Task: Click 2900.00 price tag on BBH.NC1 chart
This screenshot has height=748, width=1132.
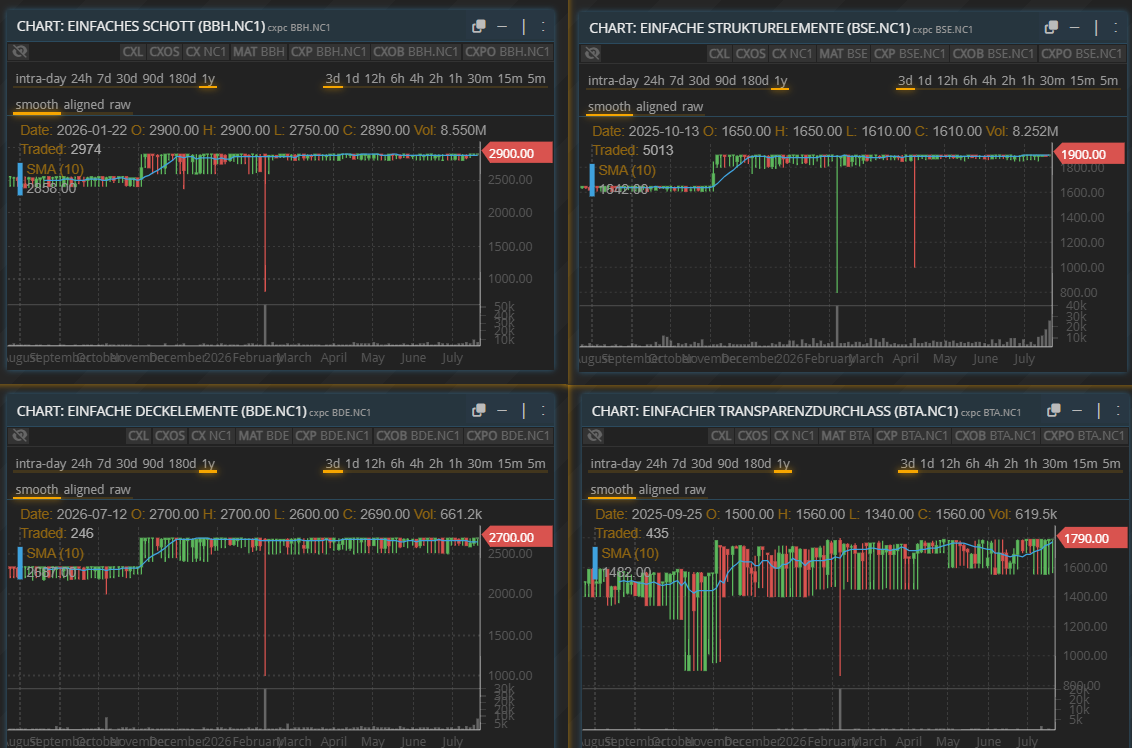Action: pyautogui.click(x=515, y=153)
